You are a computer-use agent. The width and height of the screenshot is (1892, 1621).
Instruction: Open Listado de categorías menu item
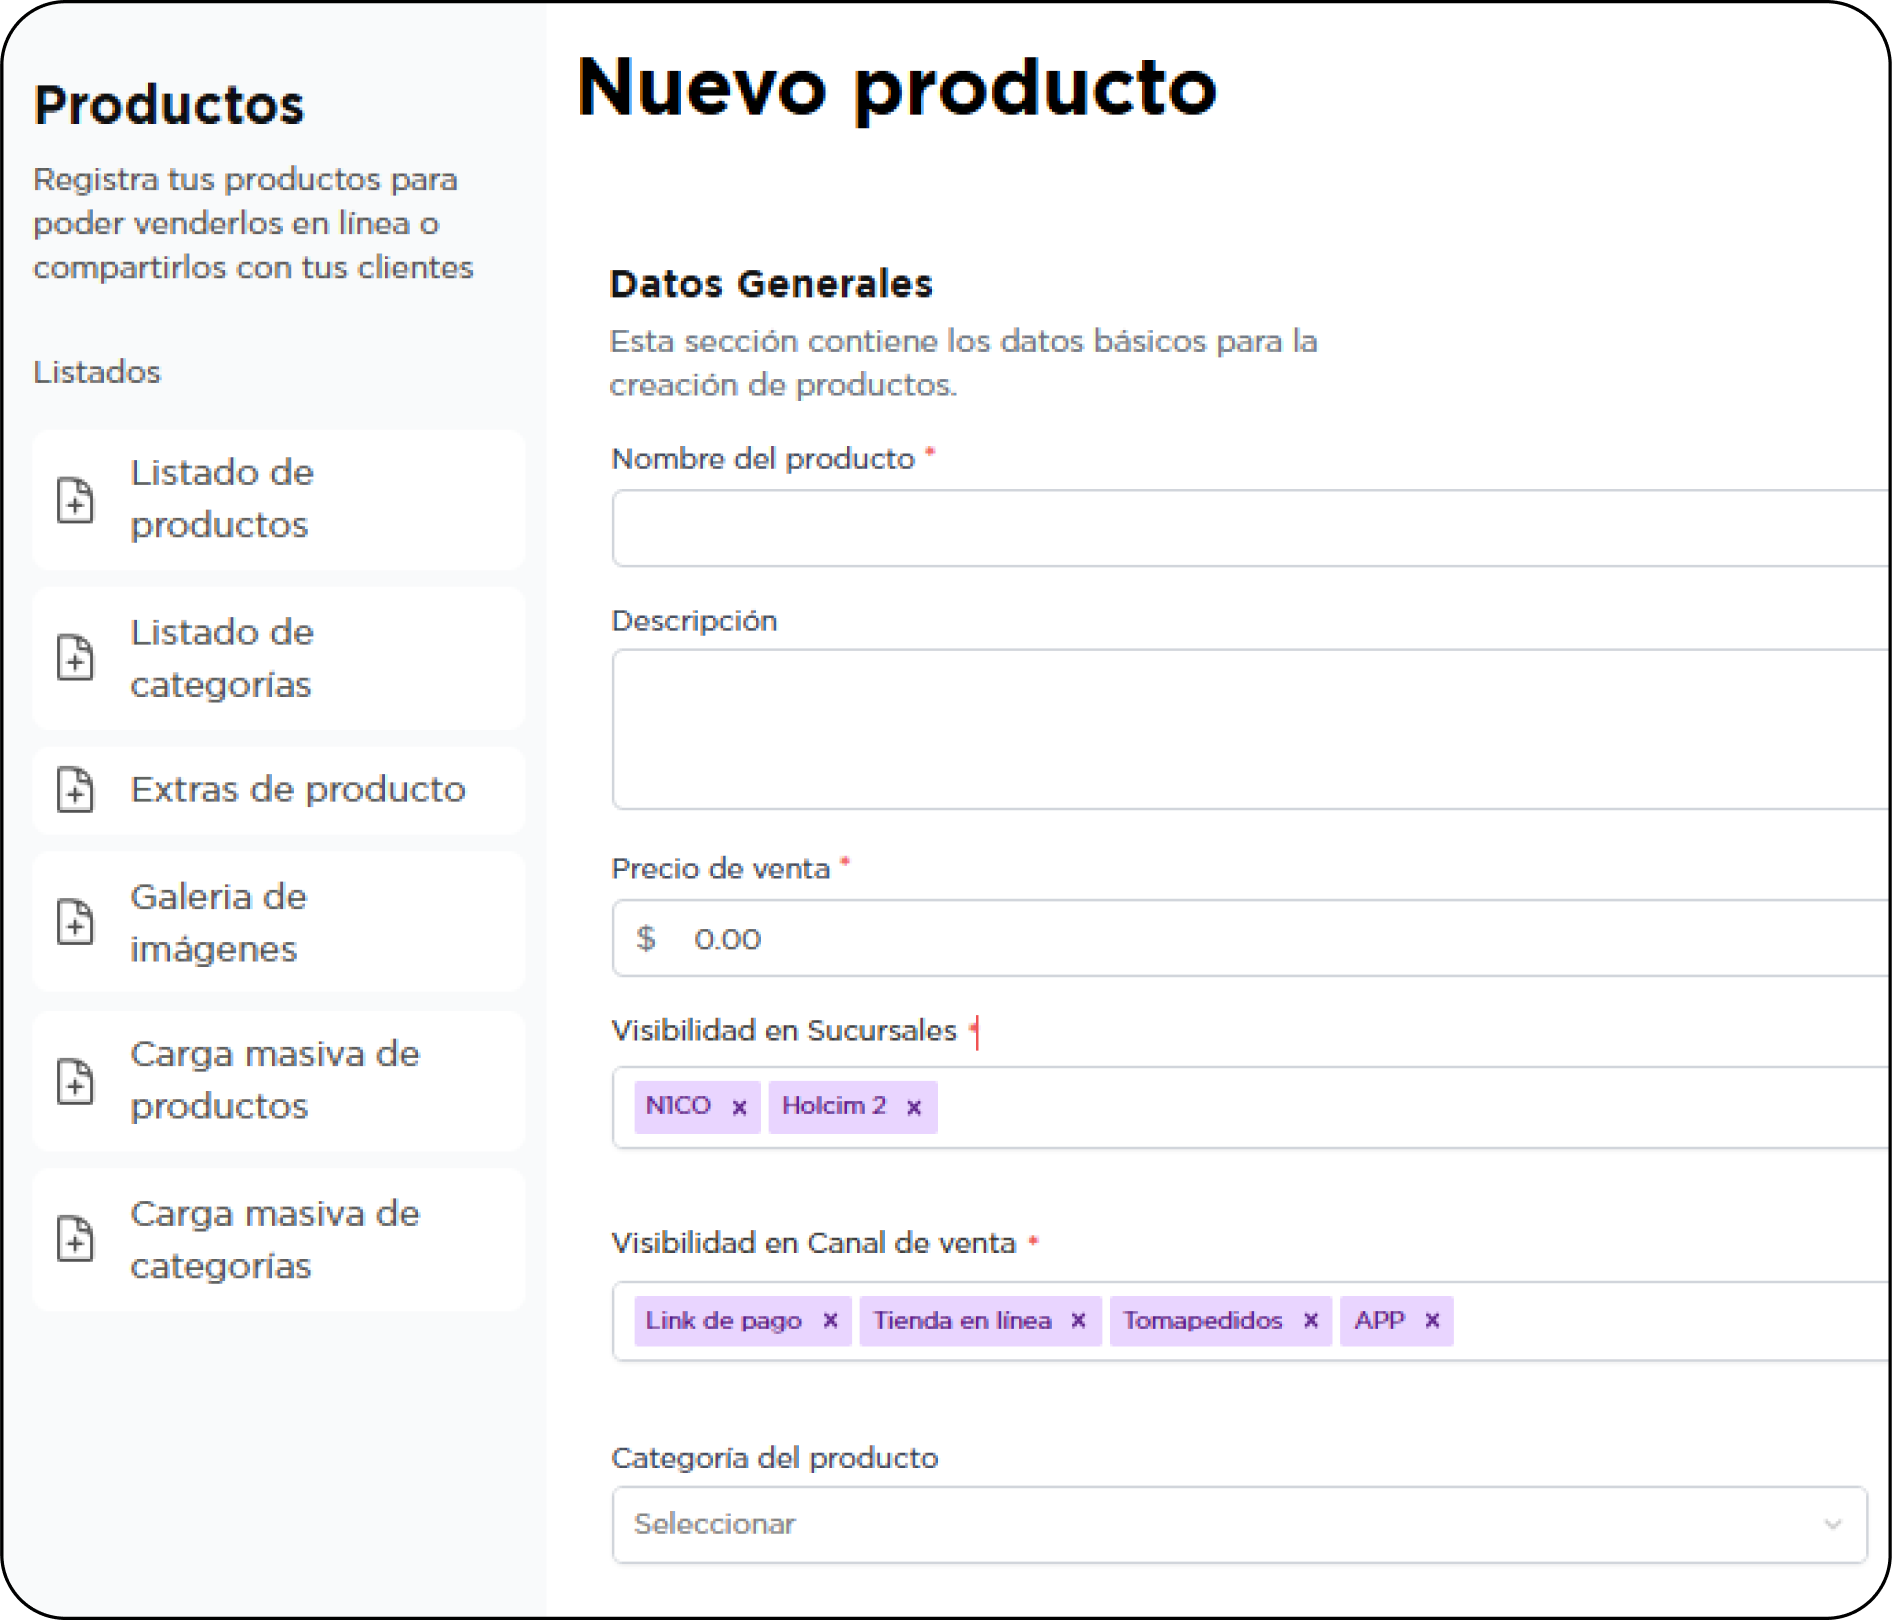tap(278, 658)
